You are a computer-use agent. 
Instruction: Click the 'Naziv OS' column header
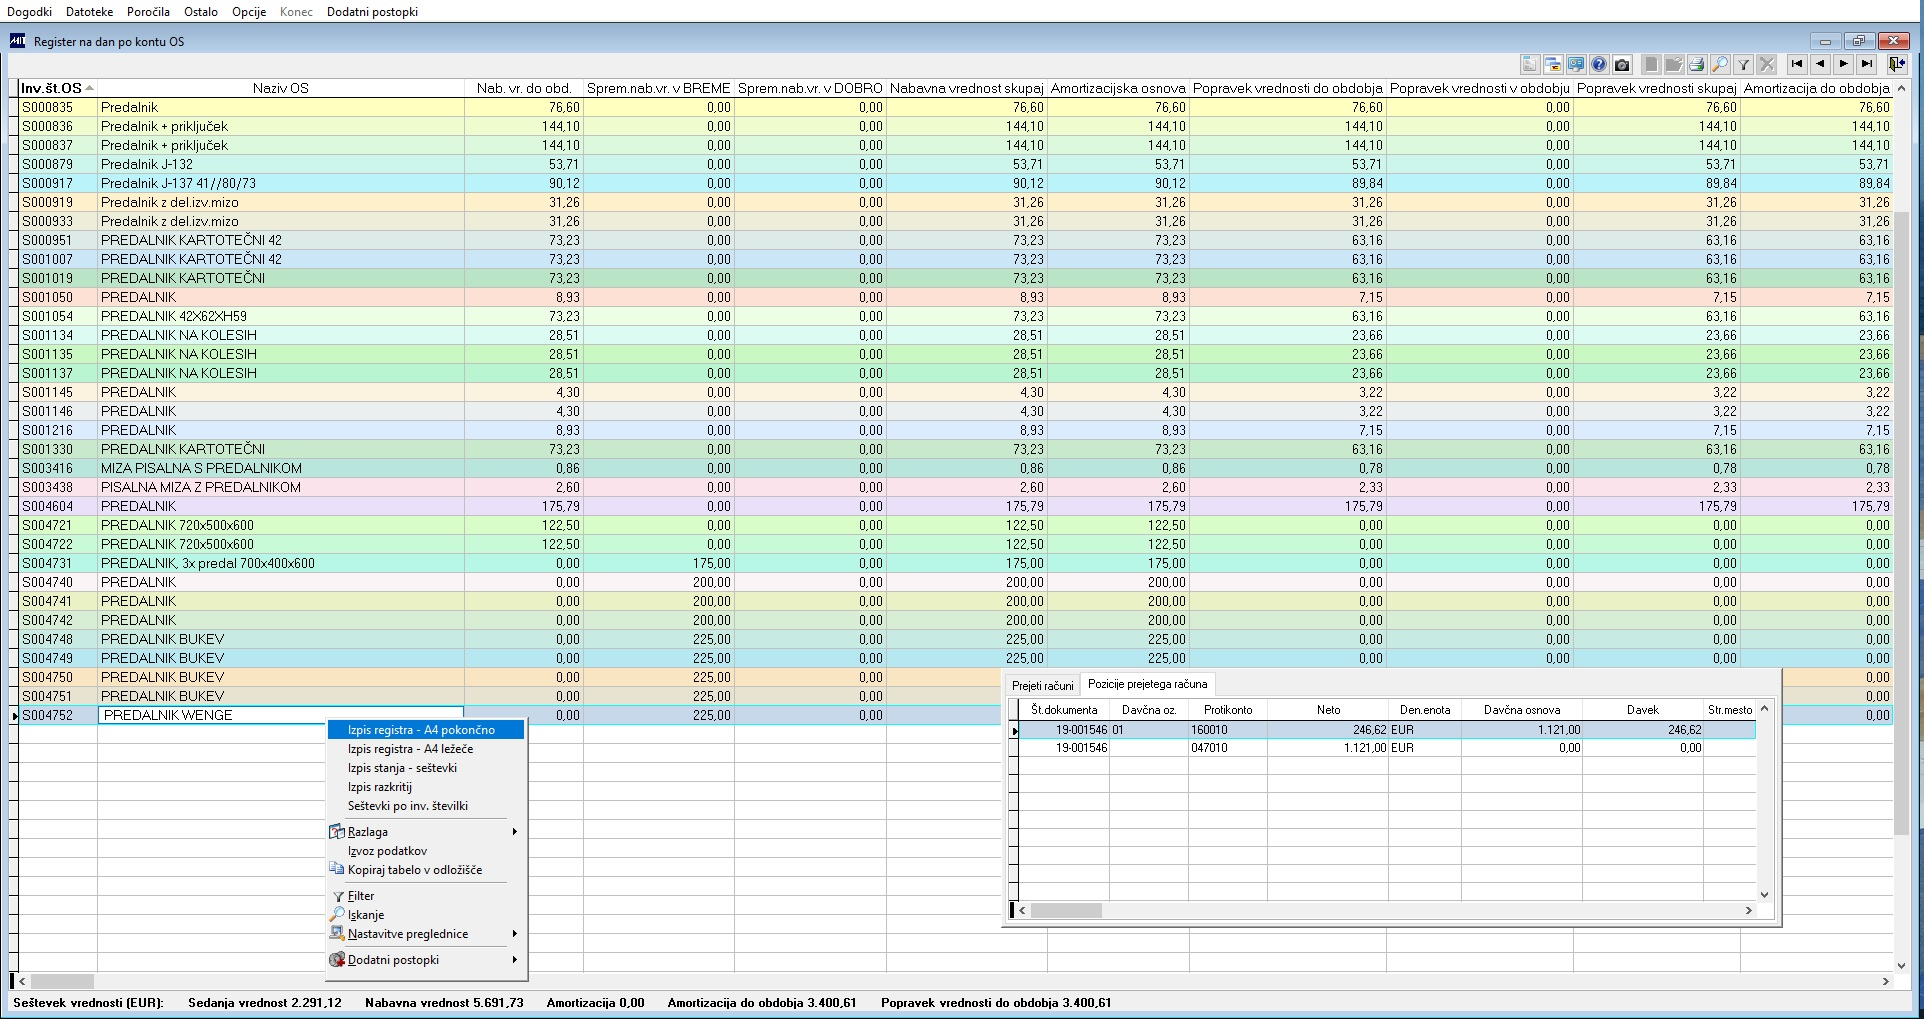click(x=281, y=88)
